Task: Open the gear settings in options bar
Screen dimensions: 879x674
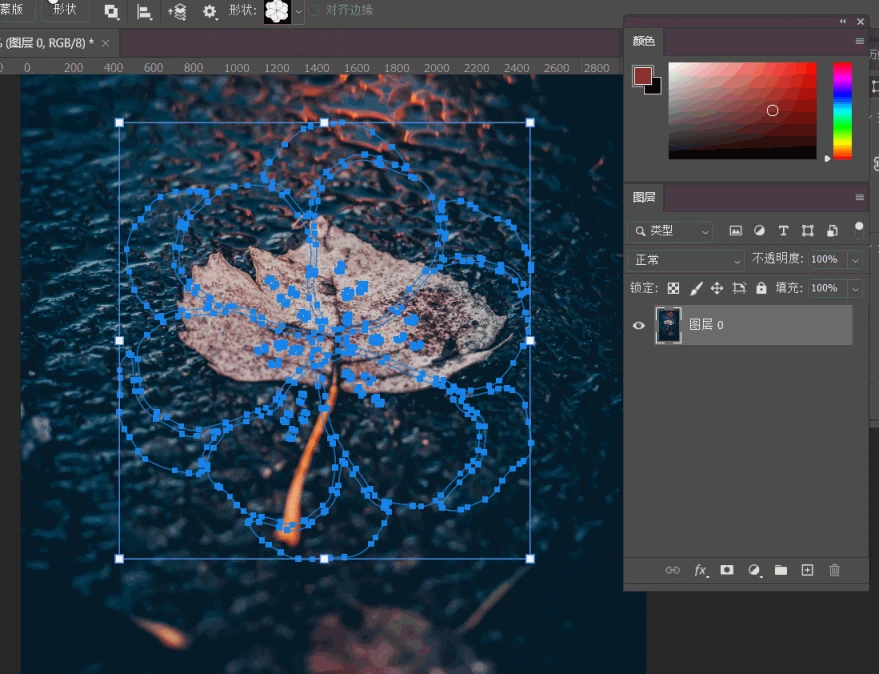Action: 210,11
